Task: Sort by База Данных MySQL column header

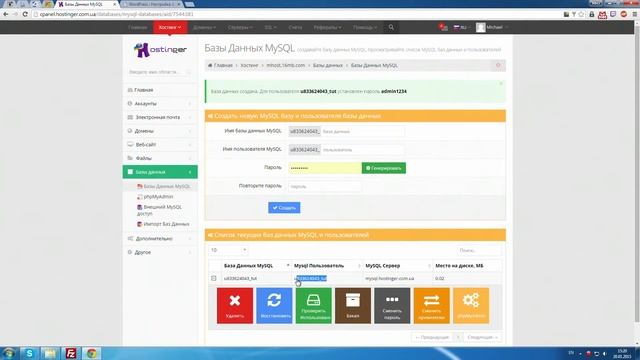Action: click(256, 266)
